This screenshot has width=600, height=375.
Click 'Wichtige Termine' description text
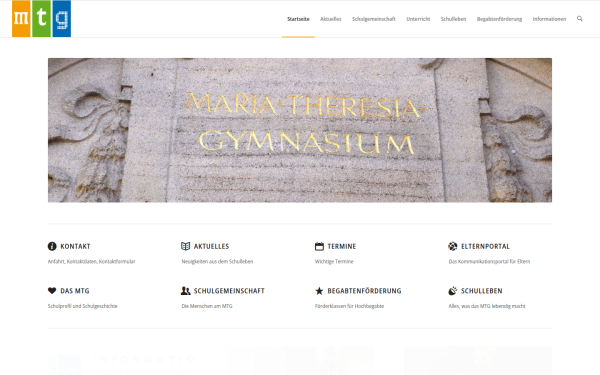point(334,262)
